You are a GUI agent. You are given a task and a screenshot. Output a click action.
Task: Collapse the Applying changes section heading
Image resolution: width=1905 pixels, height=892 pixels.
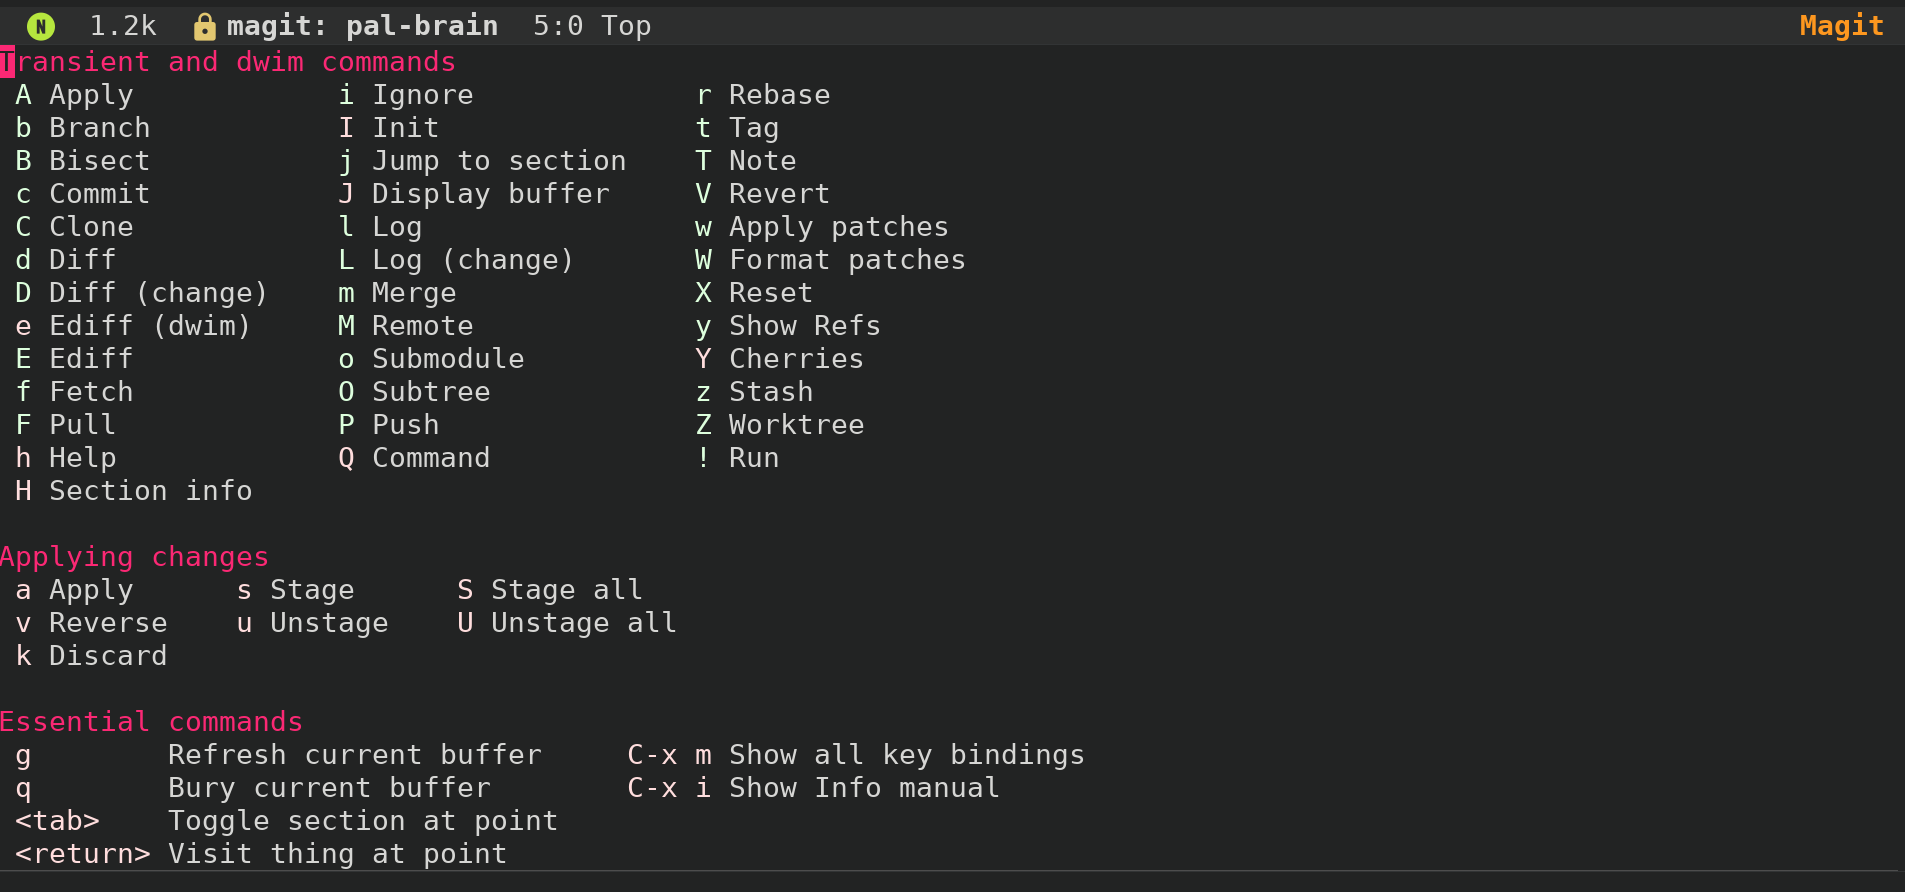(x=135, y=557)
